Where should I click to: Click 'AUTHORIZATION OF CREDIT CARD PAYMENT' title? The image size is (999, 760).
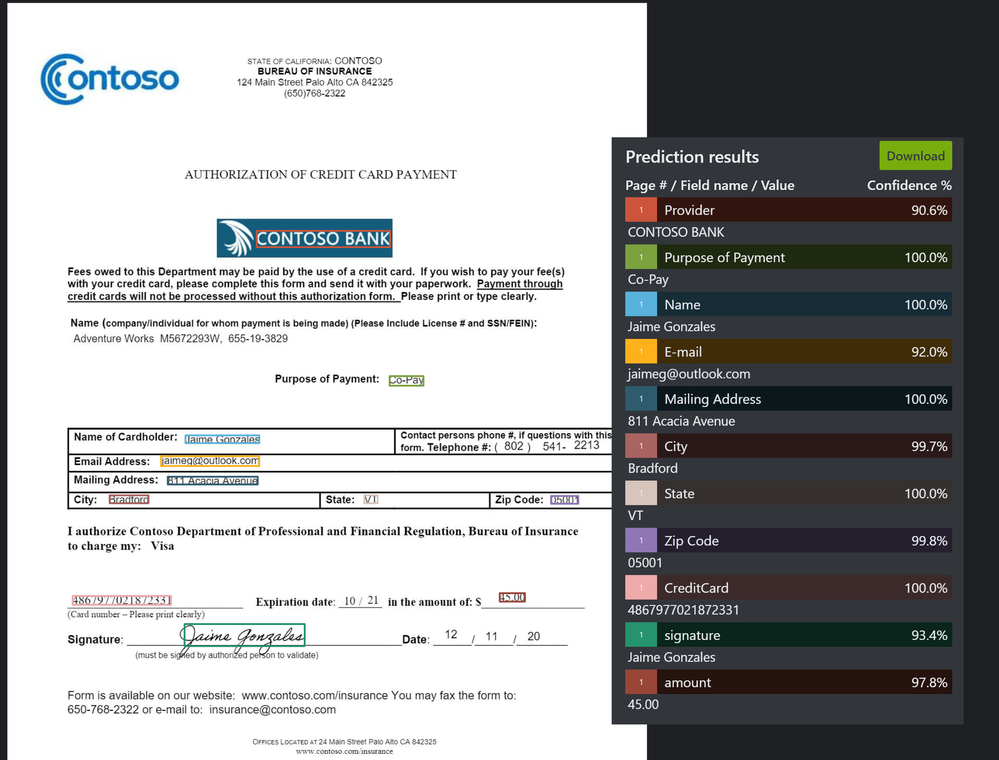[x=320, y=175]
